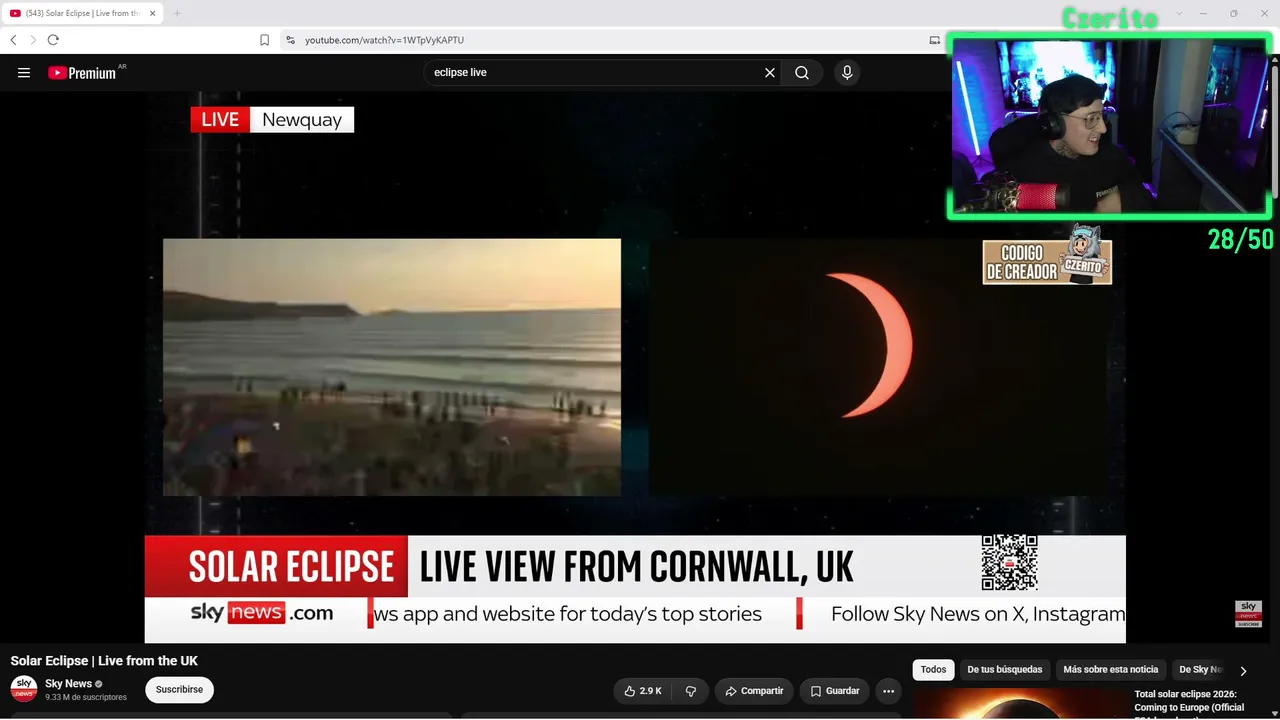Click the video title Solar Eclipse | Live from the UK
Screen dimensions: 1280x720
coord(104,661)
